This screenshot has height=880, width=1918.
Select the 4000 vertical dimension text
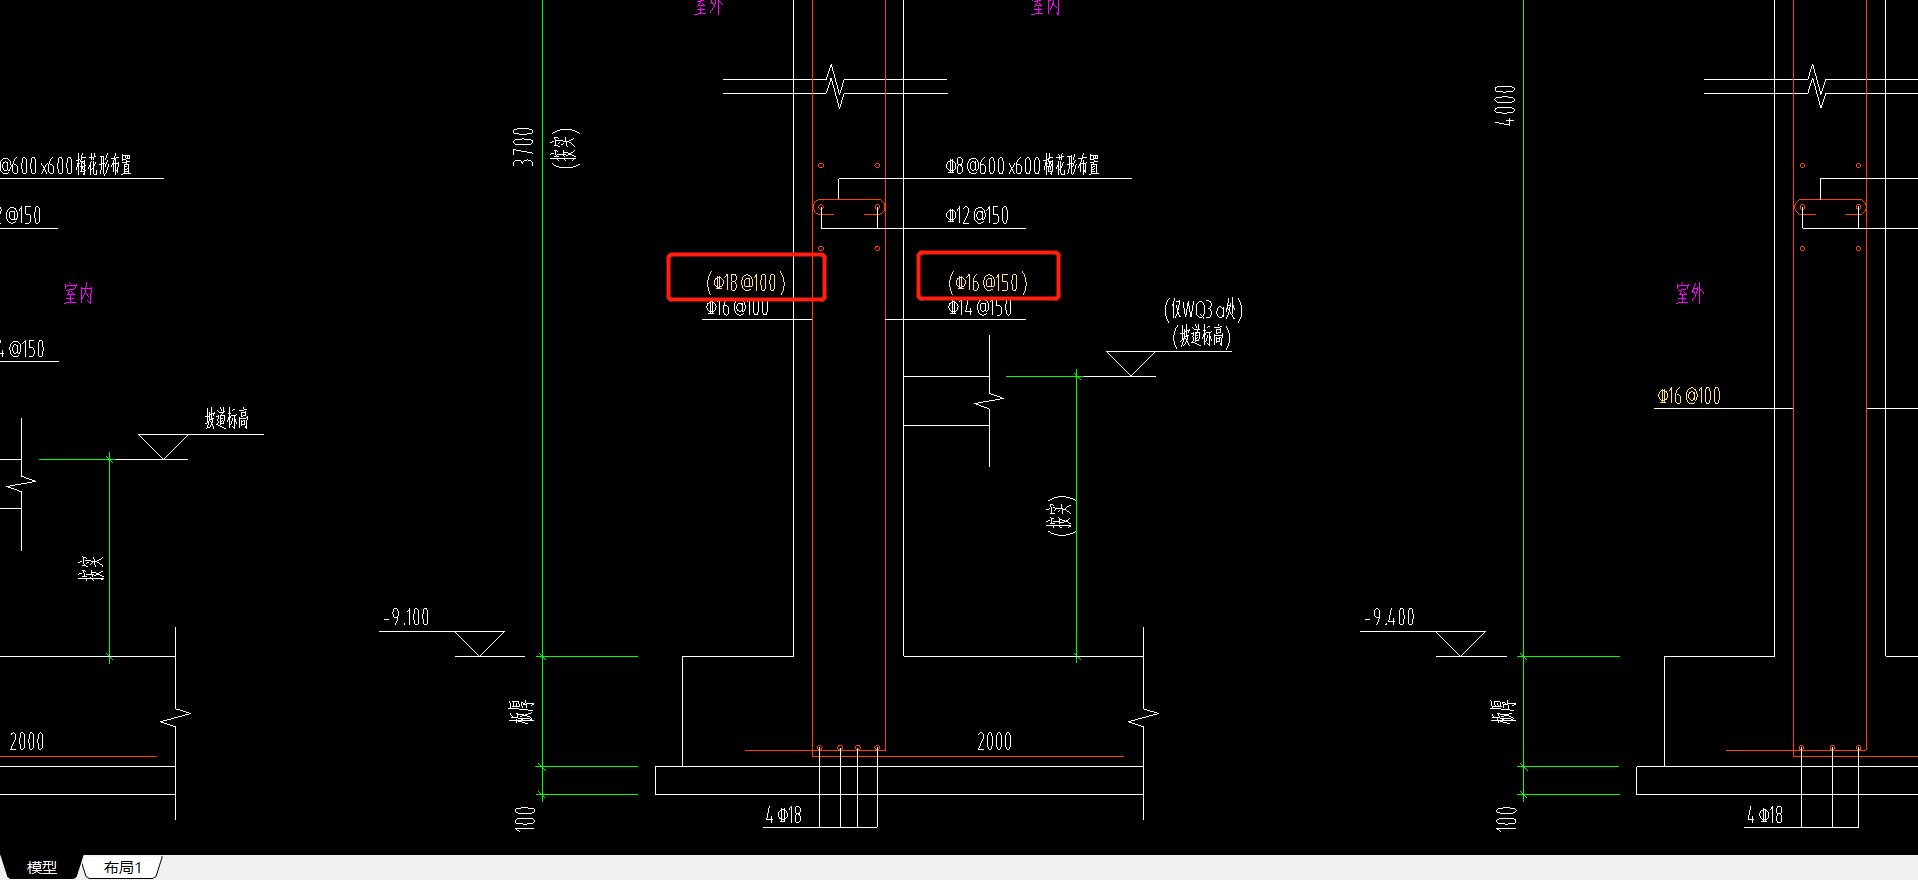tap(1505, 105)
